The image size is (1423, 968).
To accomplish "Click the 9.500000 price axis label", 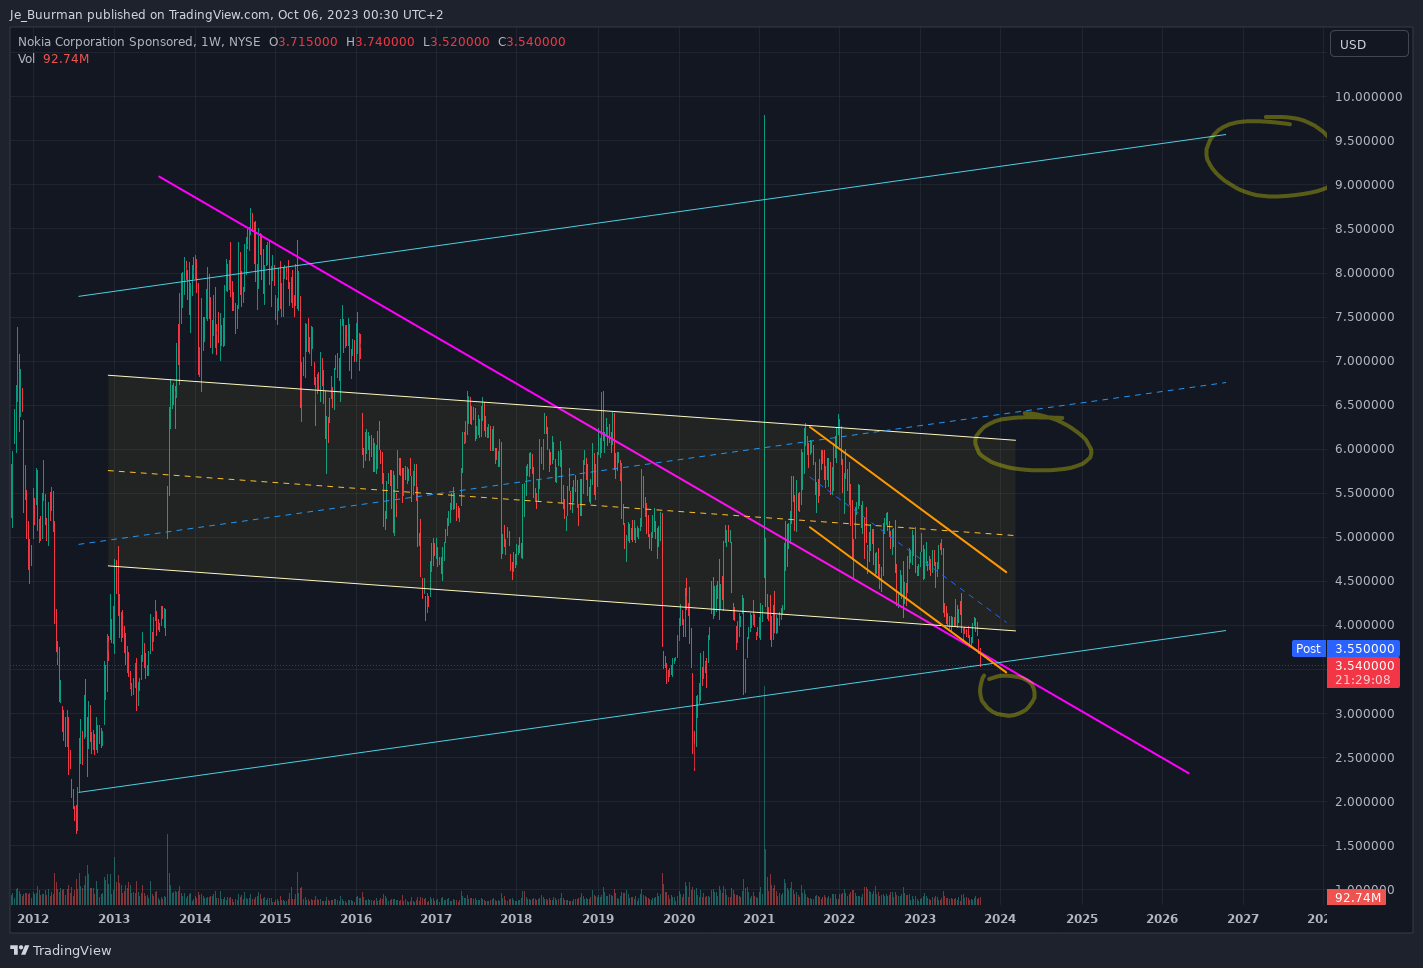I will (1364, 140).
